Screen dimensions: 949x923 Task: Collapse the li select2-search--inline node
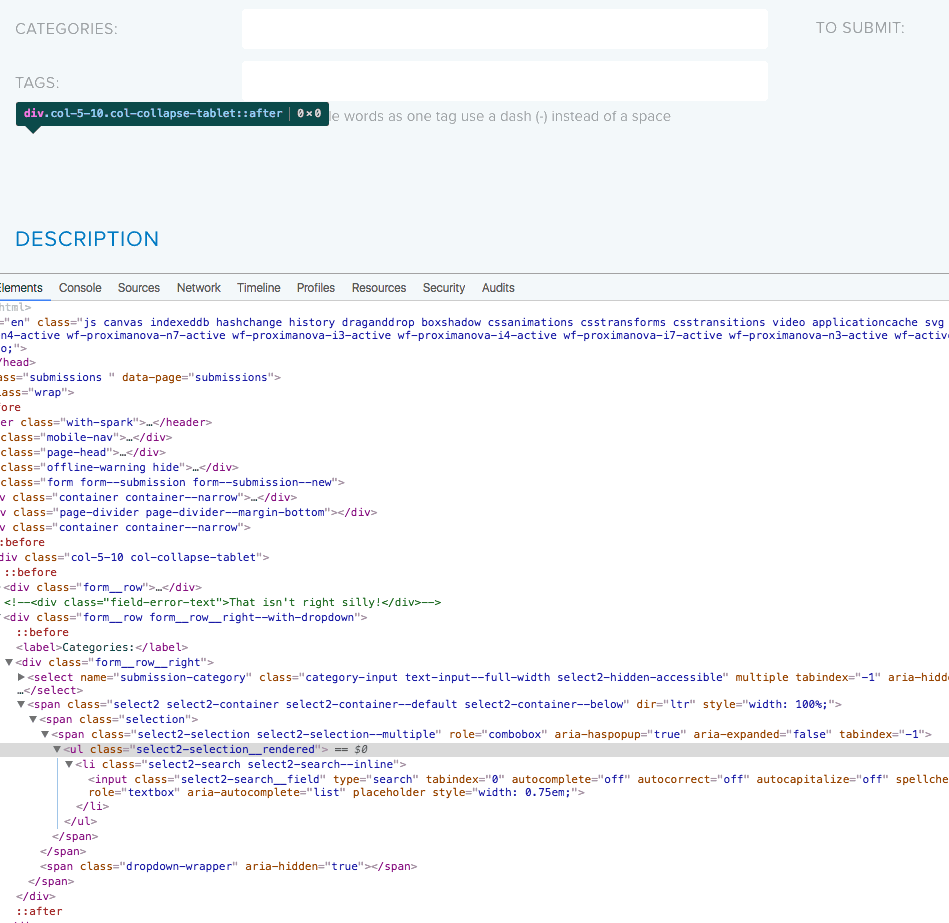point(69,764)
